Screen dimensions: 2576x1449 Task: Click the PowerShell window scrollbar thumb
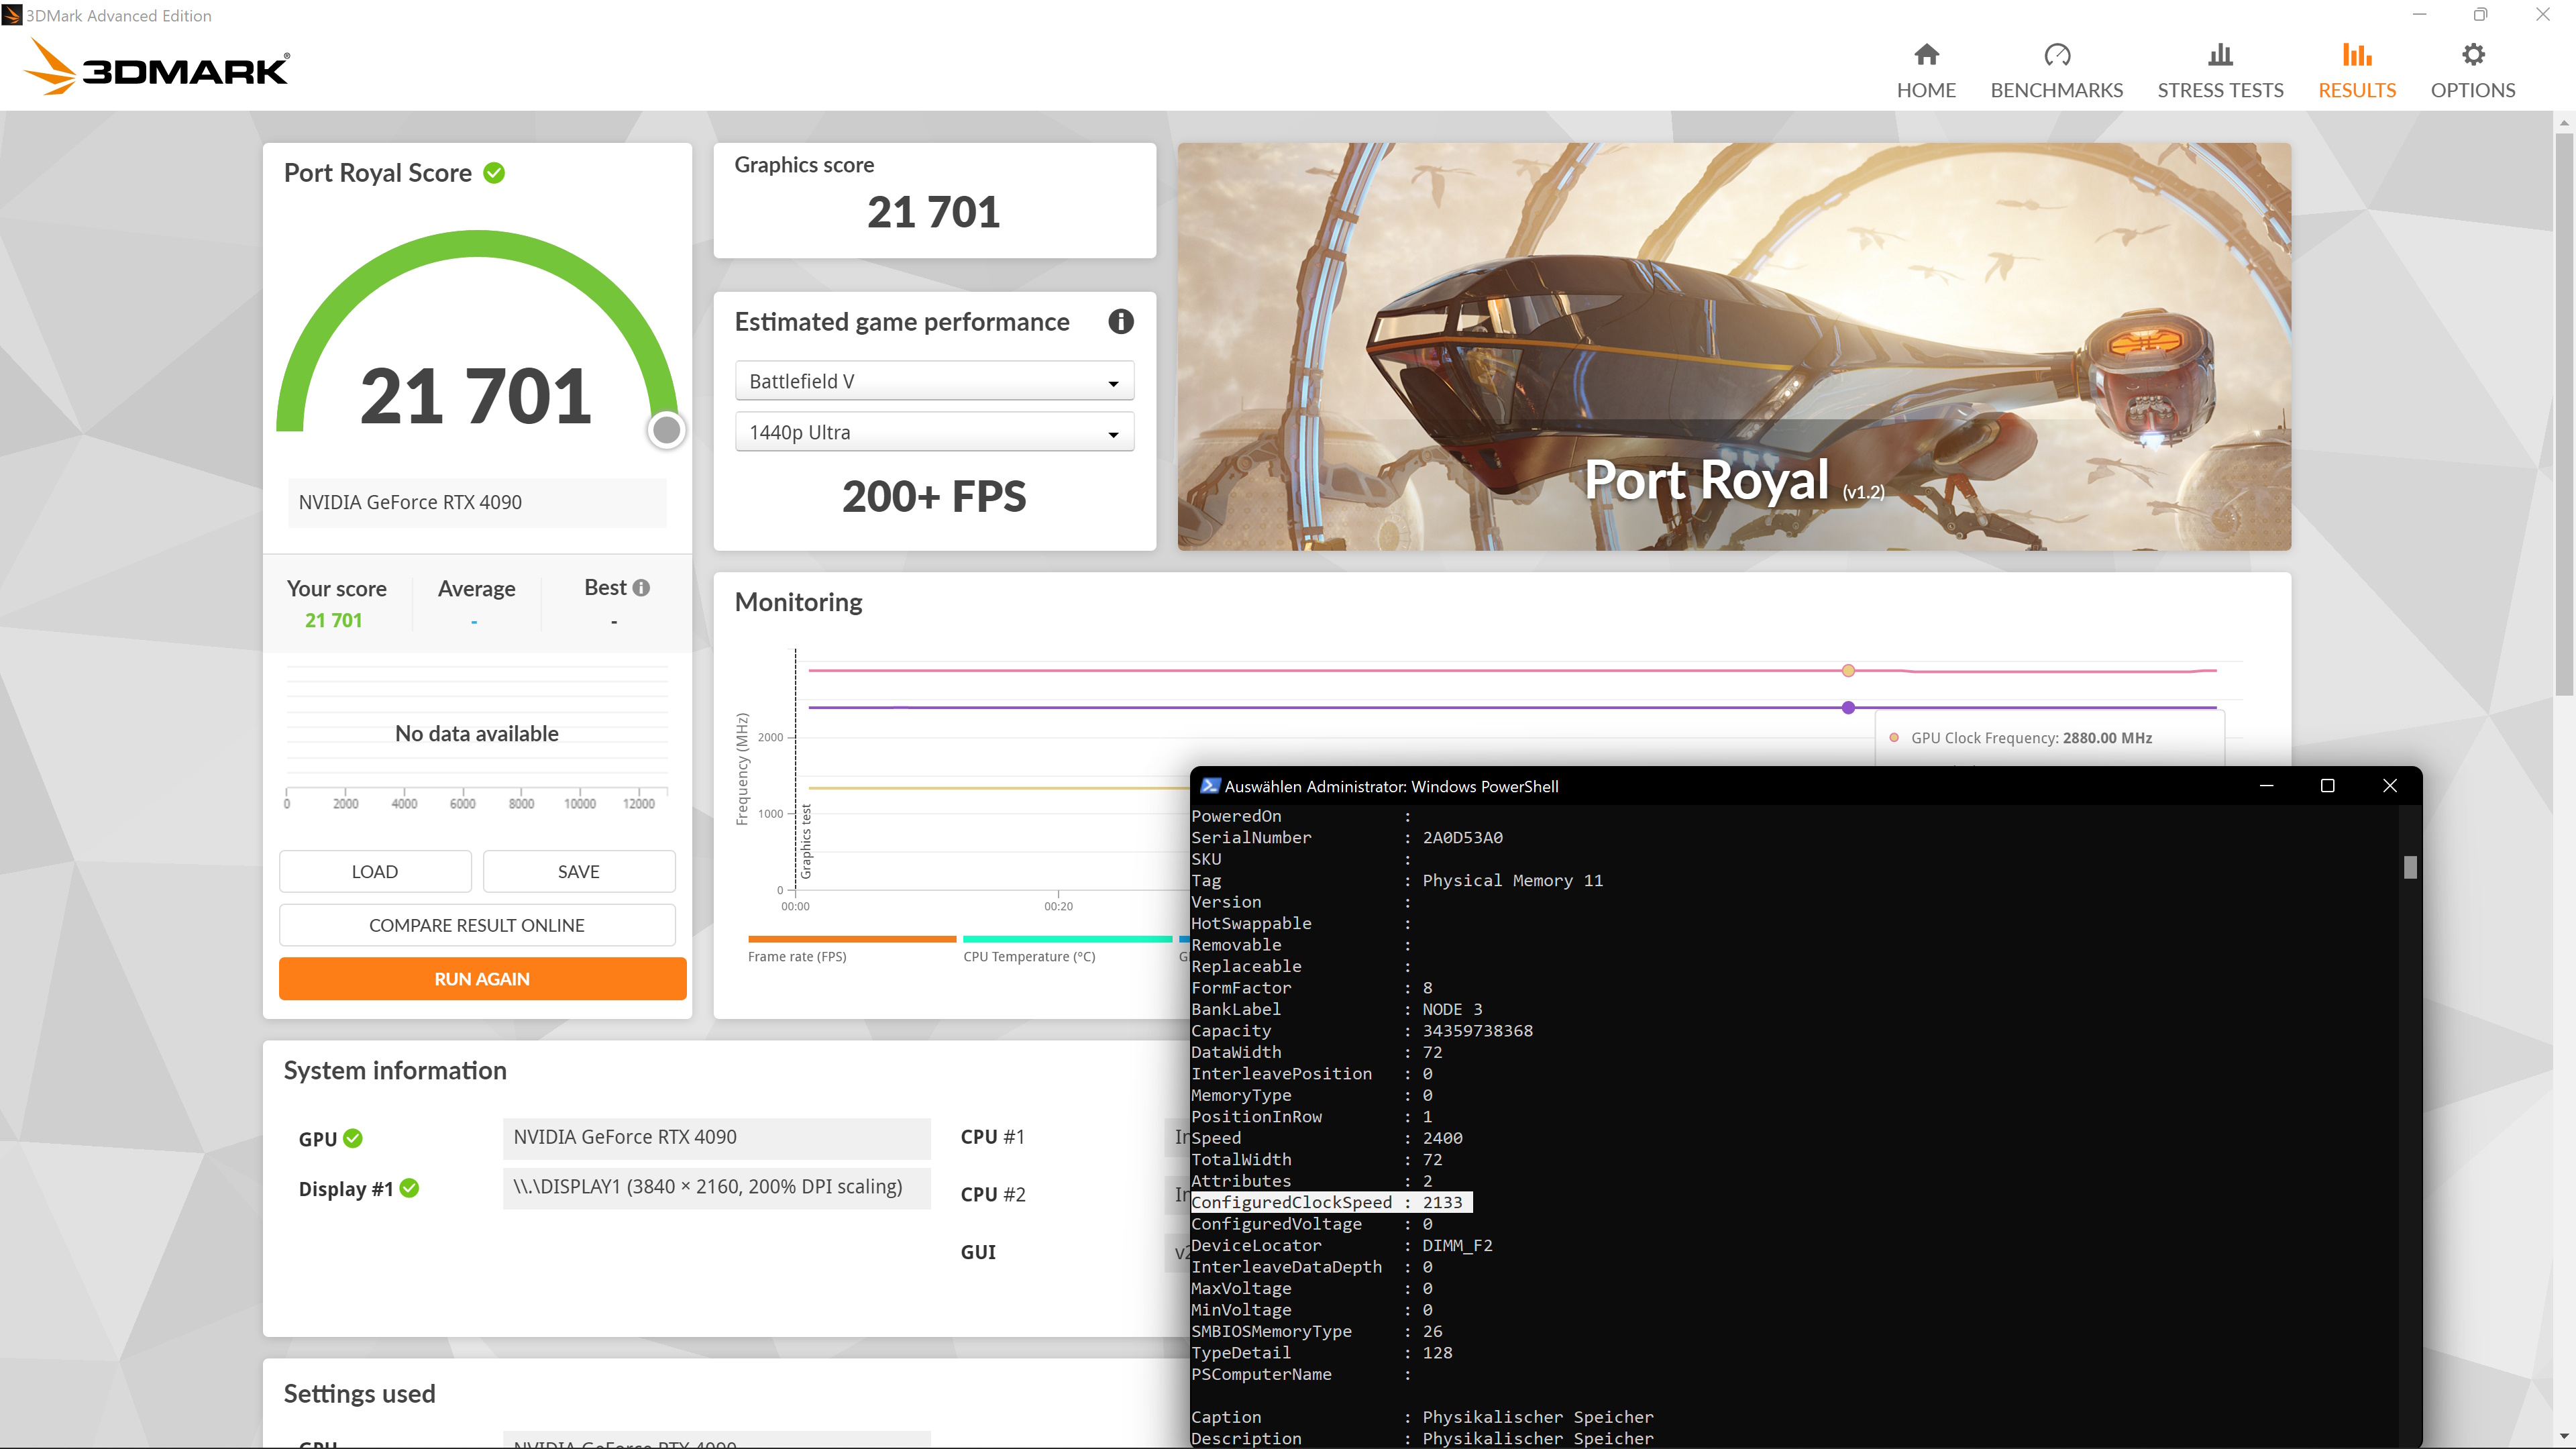[x=2410, y=867]
